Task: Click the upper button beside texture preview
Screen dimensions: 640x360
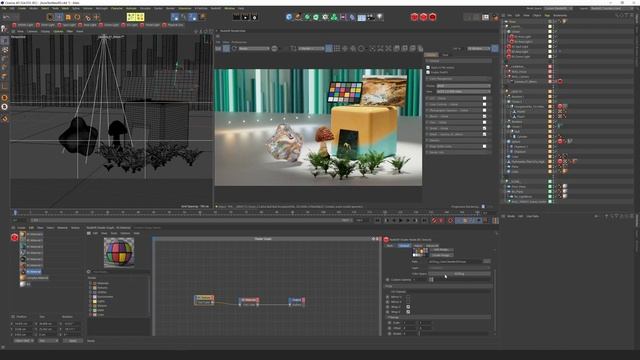Action: [x=441, y=250]
